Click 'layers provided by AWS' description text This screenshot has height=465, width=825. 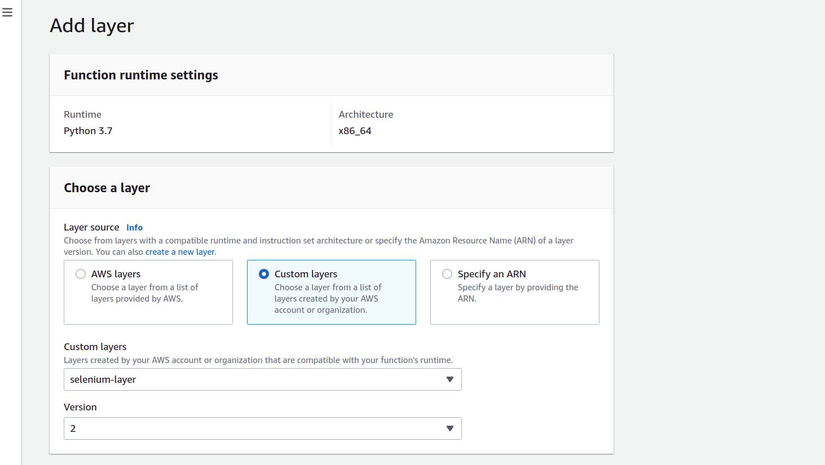(137, 298)
